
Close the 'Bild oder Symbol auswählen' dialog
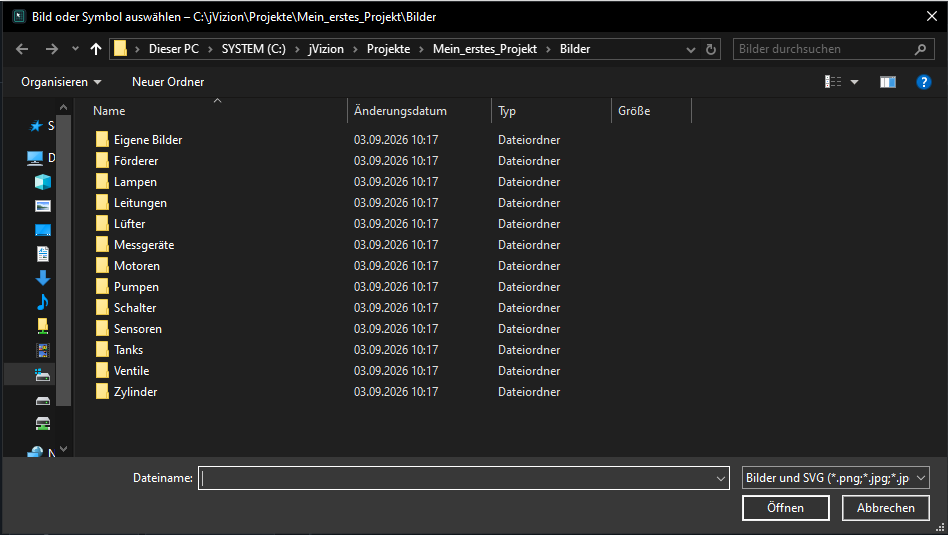(x=932, y=16)
